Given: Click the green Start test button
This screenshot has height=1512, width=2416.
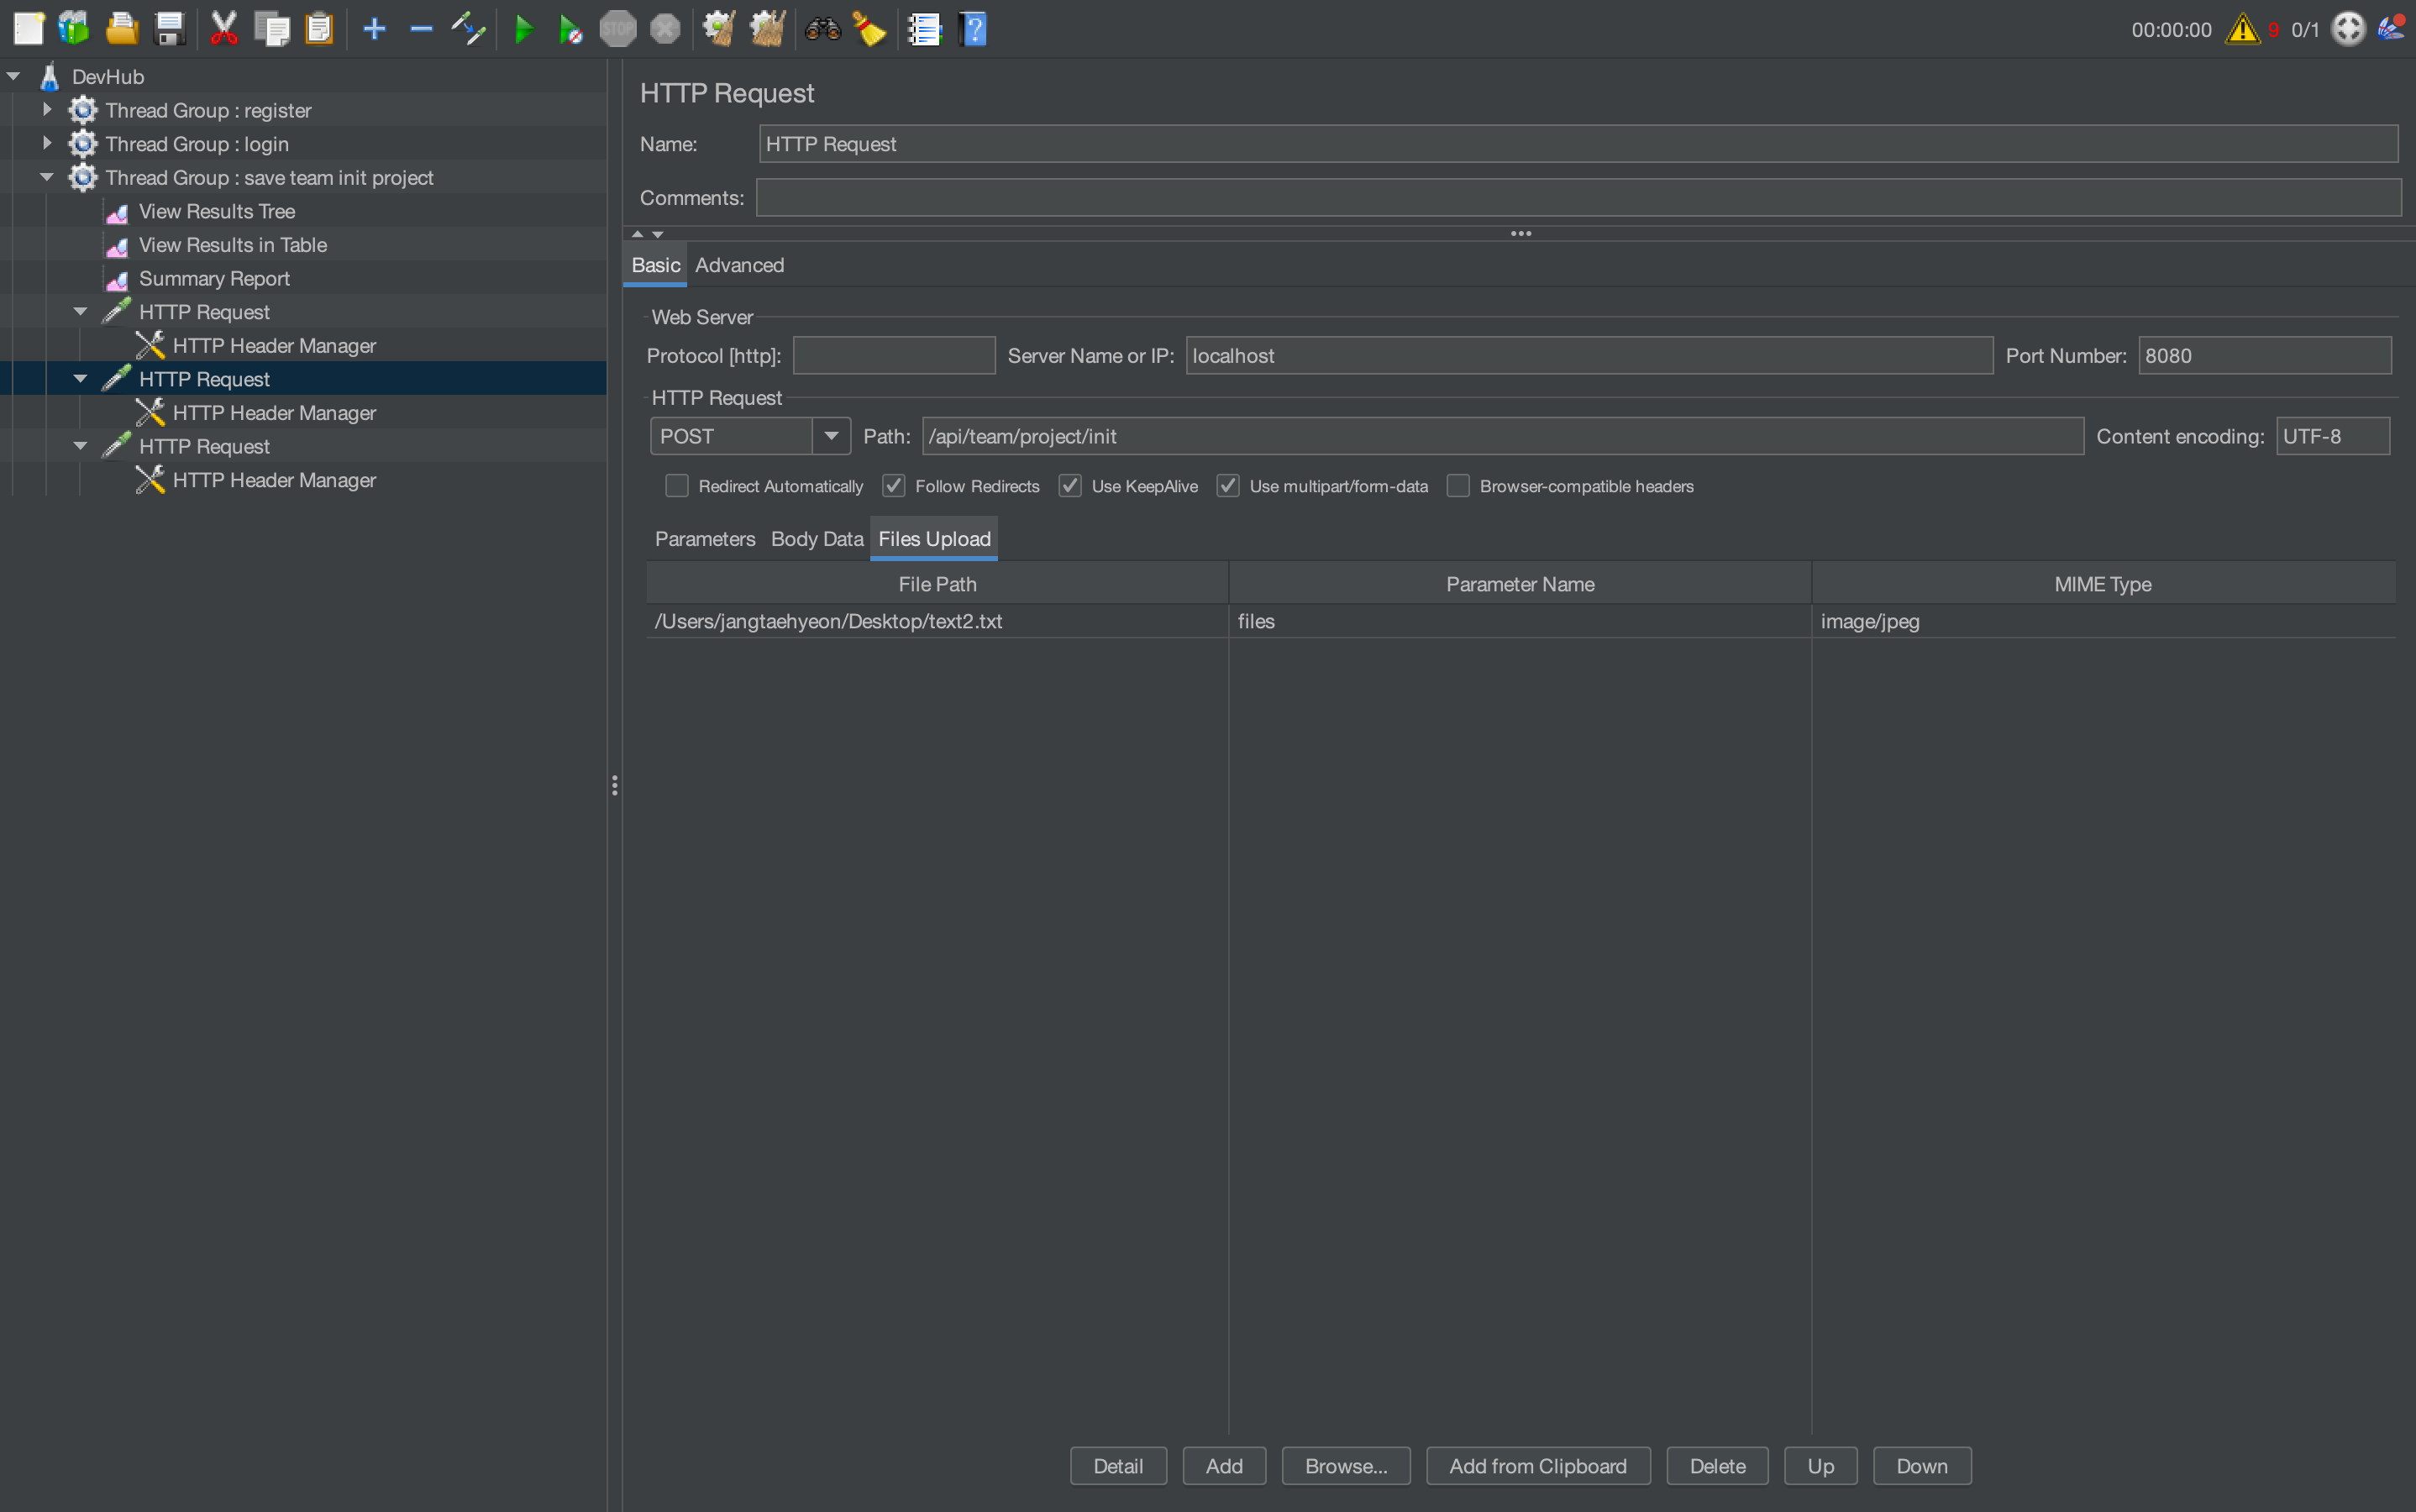Looking at the screenshot, I should point(523,29).
